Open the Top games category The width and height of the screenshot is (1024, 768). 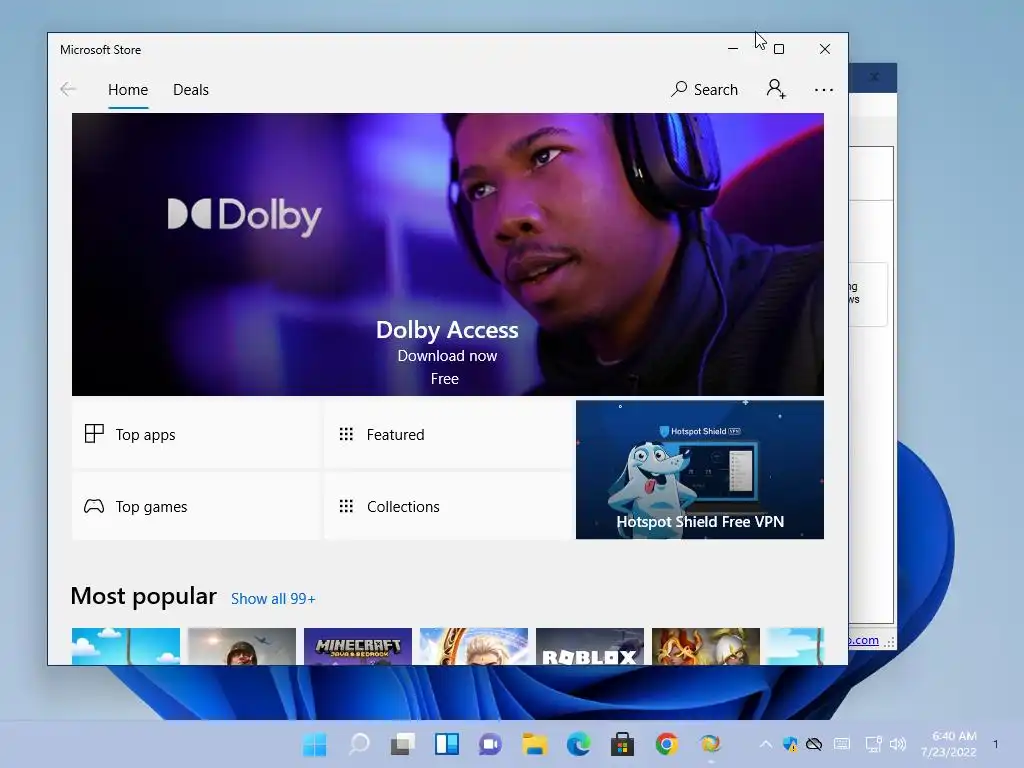pyautogui.click(x=195, y=506)
